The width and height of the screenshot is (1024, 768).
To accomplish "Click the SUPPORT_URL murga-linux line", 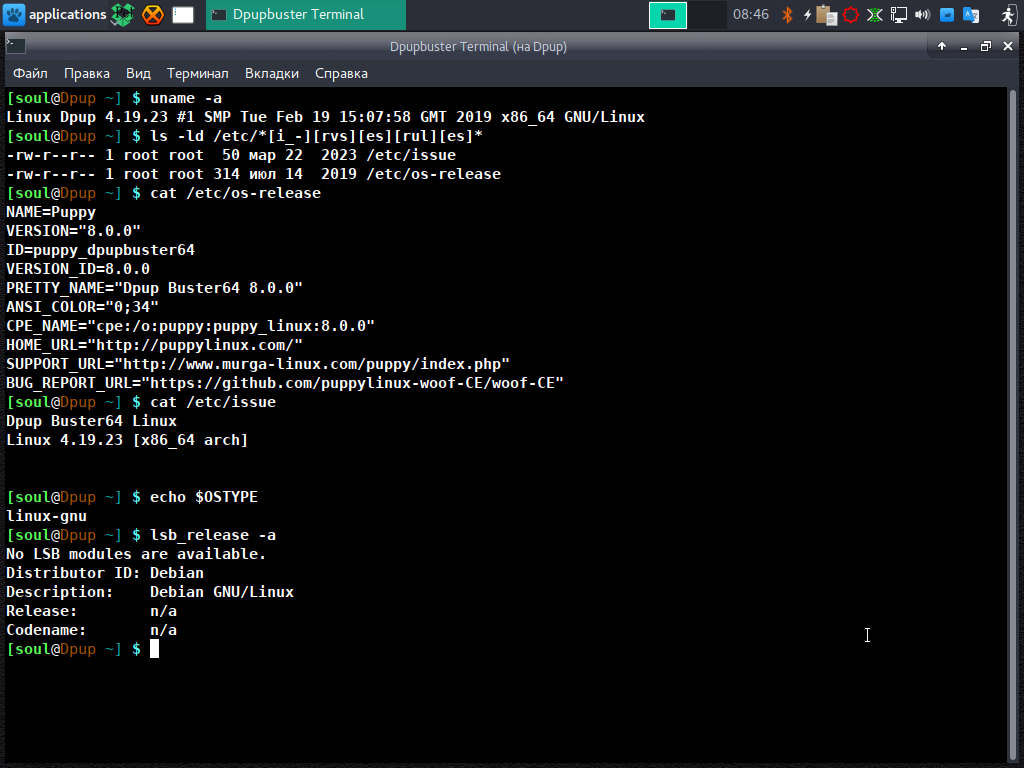I will (258, 364).
